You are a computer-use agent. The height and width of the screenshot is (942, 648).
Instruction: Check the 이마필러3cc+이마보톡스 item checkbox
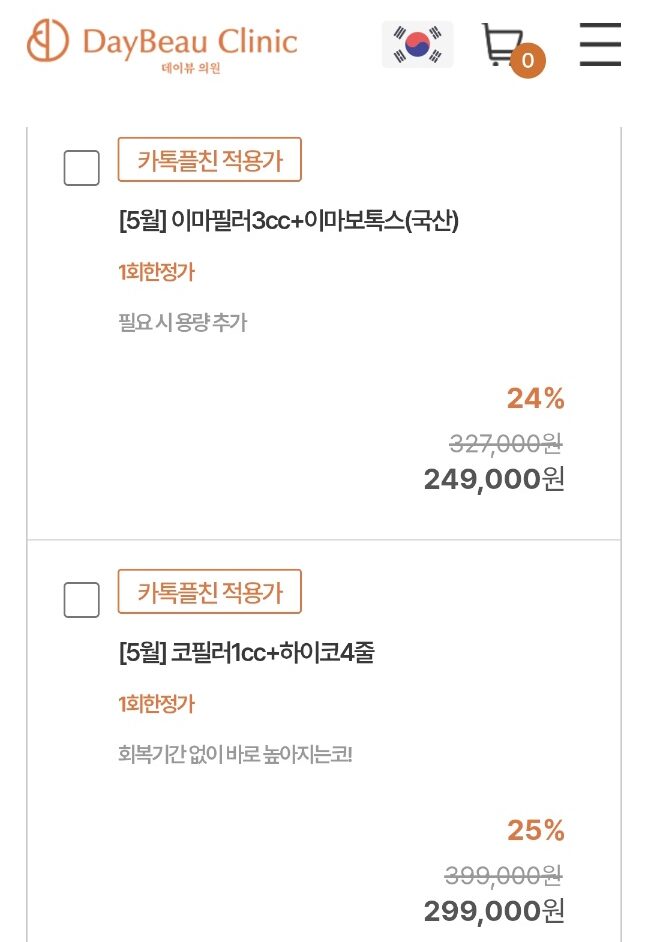tap(82, 168)
